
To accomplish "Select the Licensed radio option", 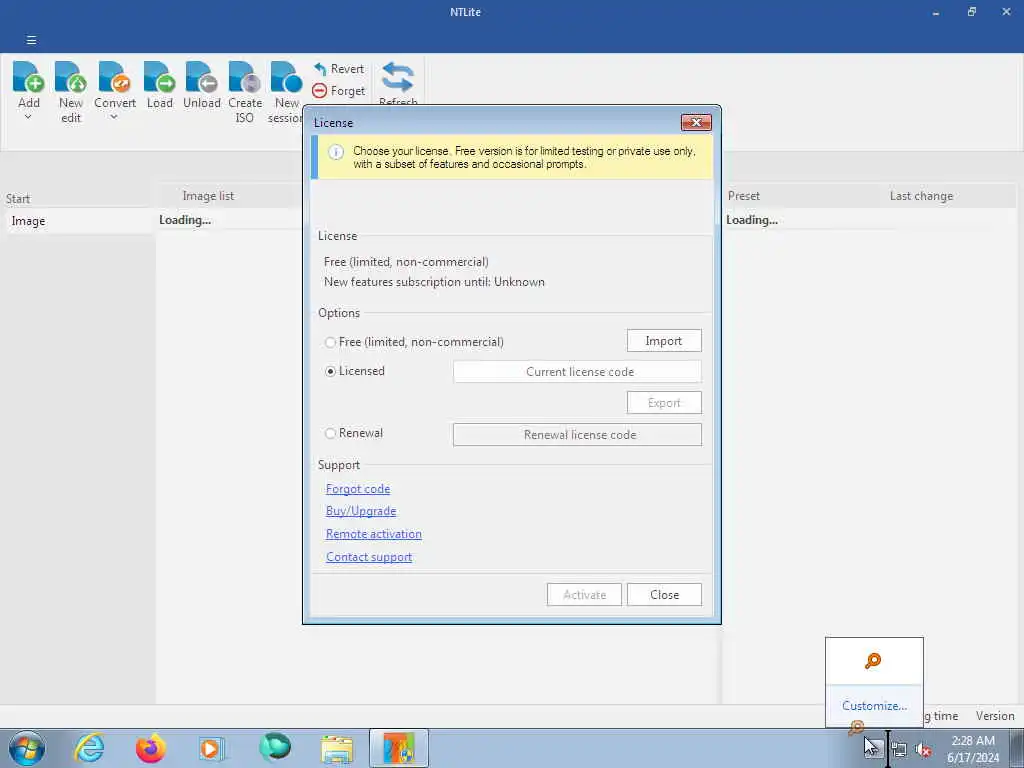I will pyautogui.click(x=330, y=371).
